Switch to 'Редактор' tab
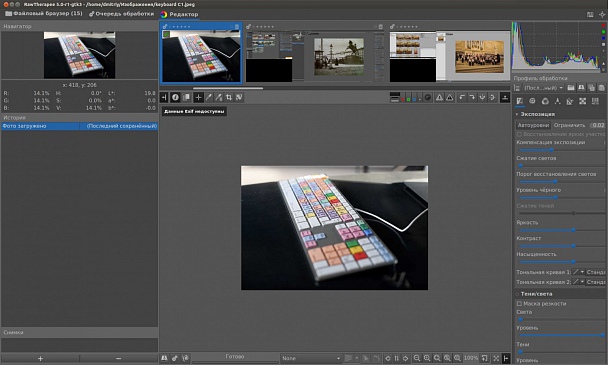This screenshot has width=608, height=365. coord(179,14)
